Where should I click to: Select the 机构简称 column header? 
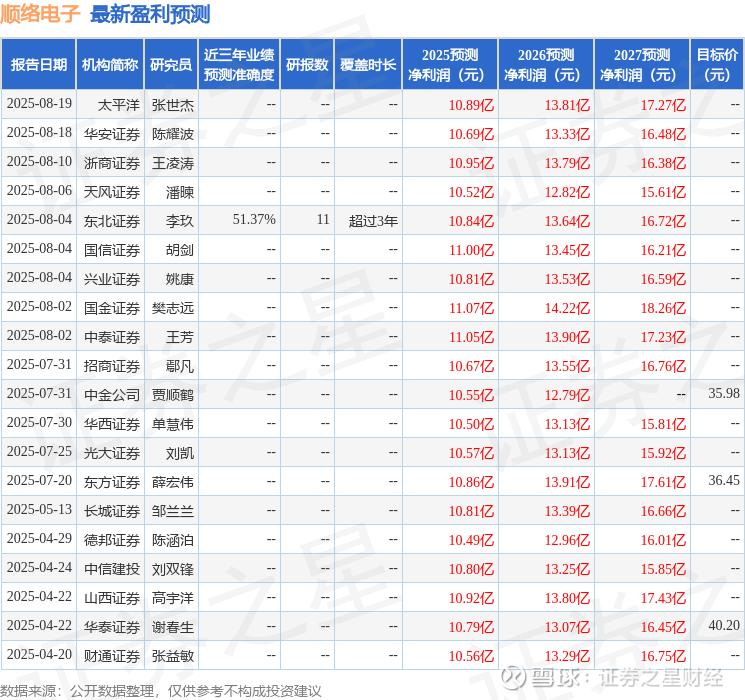pos(110,65)
